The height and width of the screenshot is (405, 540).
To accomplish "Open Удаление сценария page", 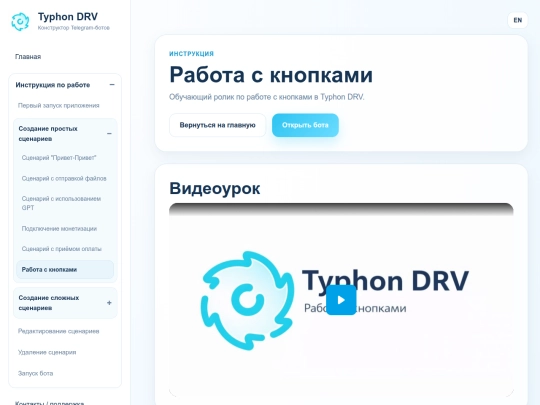I will coord(47,352).
